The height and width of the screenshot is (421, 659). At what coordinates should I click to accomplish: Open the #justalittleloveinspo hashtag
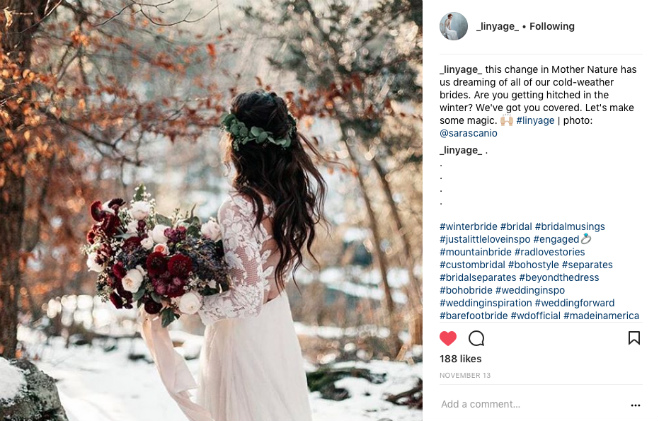[485, 239]
